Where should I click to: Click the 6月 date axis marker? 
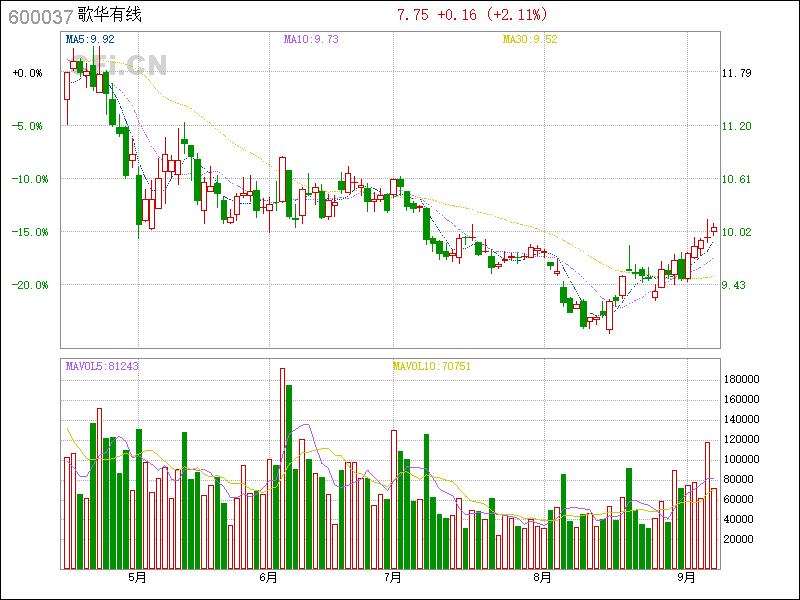(x=268, y=578)
